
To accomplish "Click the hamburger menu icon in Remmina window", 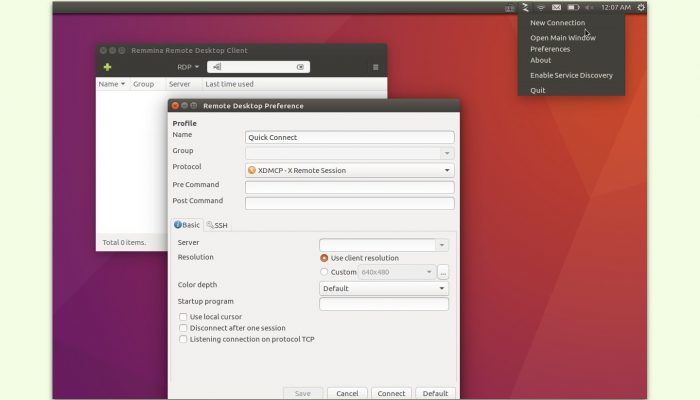I will click(375, 67).
